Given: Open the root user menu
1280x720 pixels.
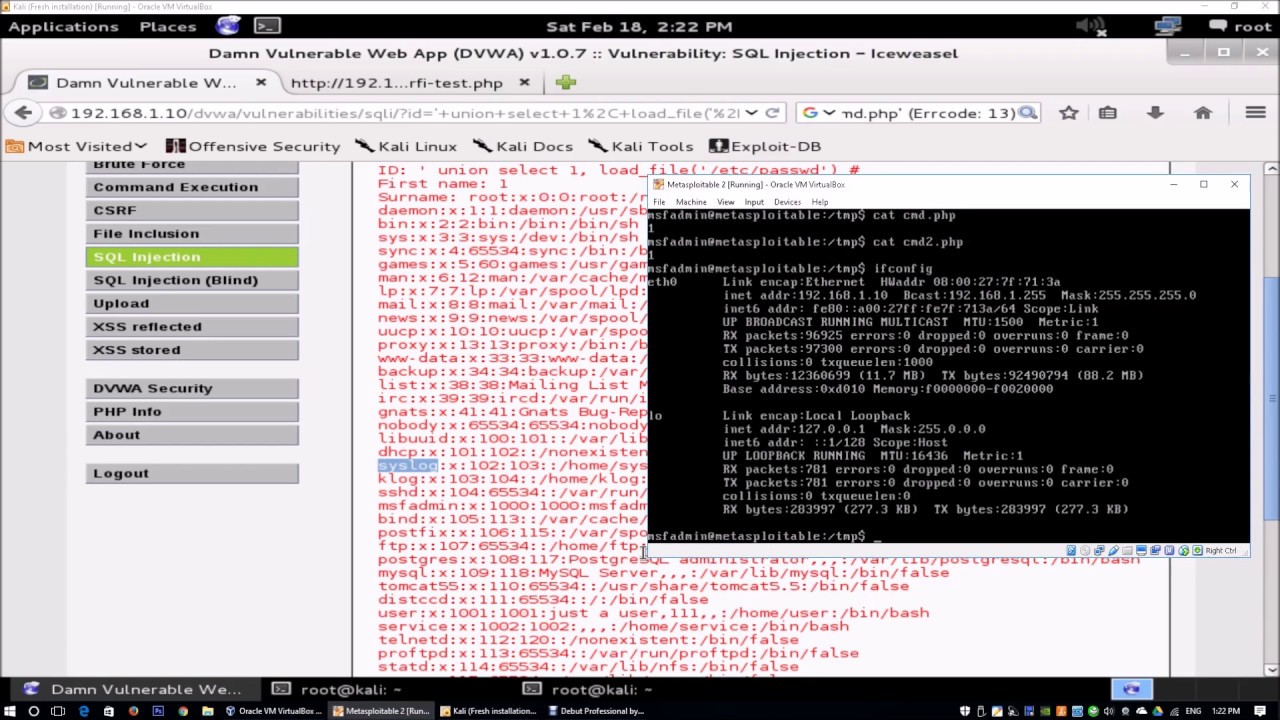Looking at the screenshot, I should click(x=1240, y=26).
